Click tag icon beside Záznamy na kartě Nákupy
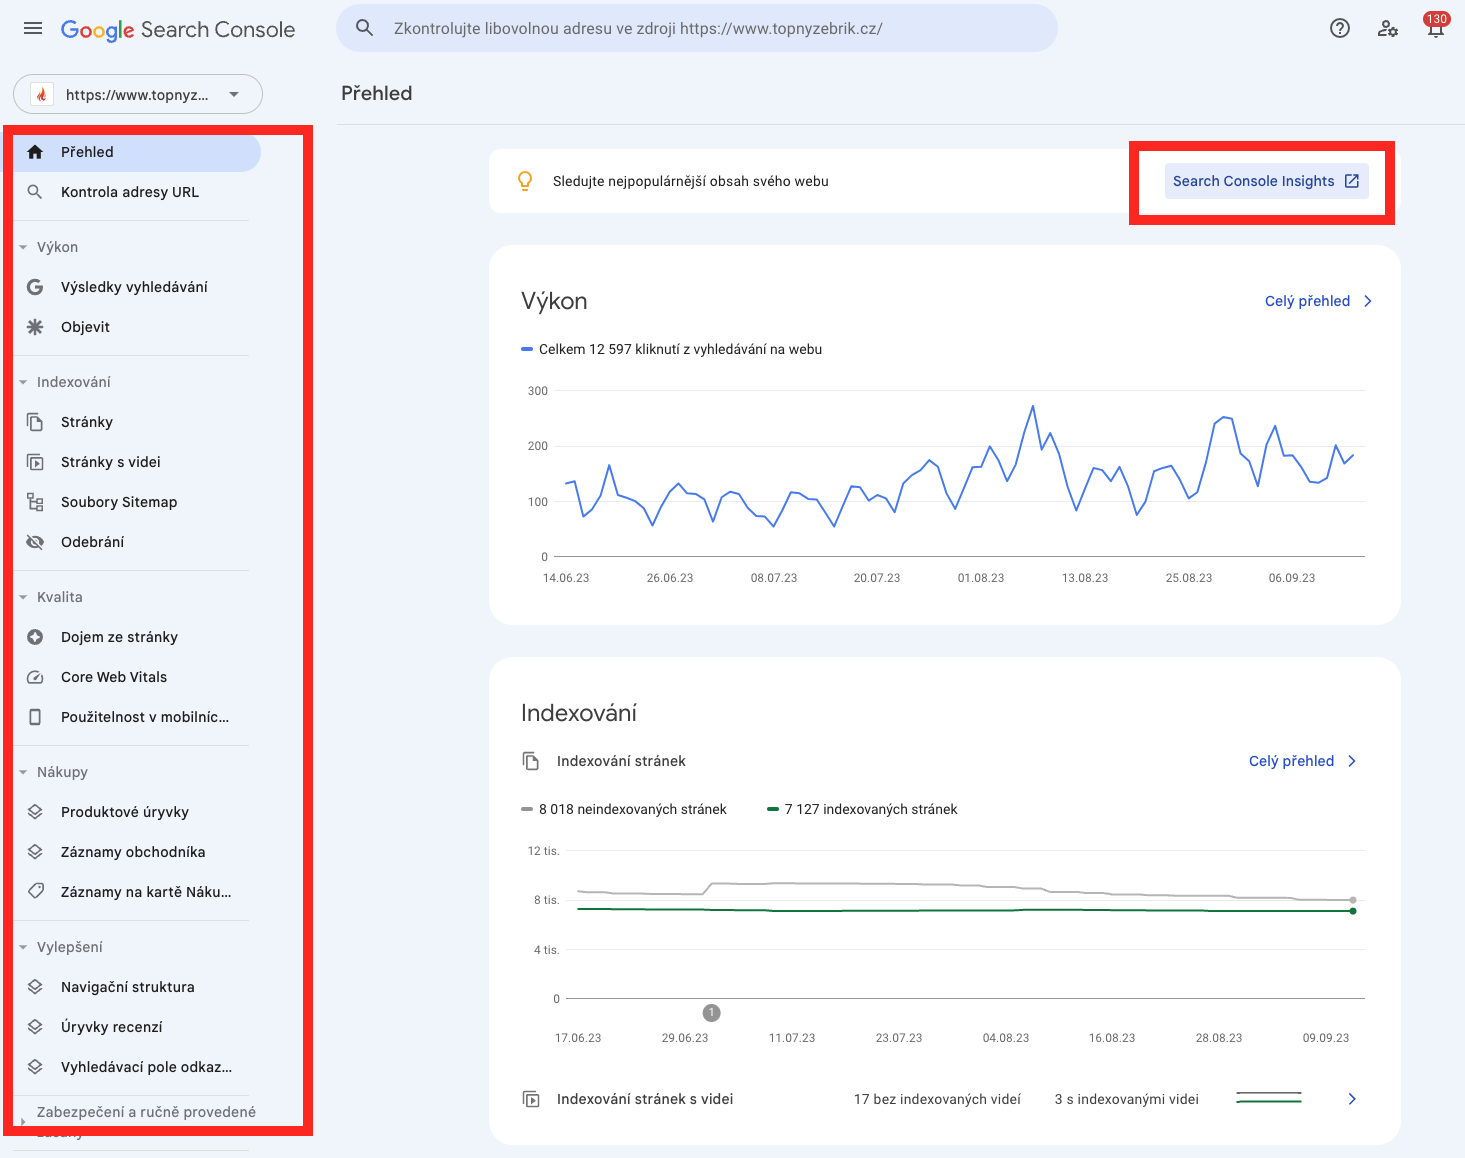1465x1158 pixels. point(35,891)
